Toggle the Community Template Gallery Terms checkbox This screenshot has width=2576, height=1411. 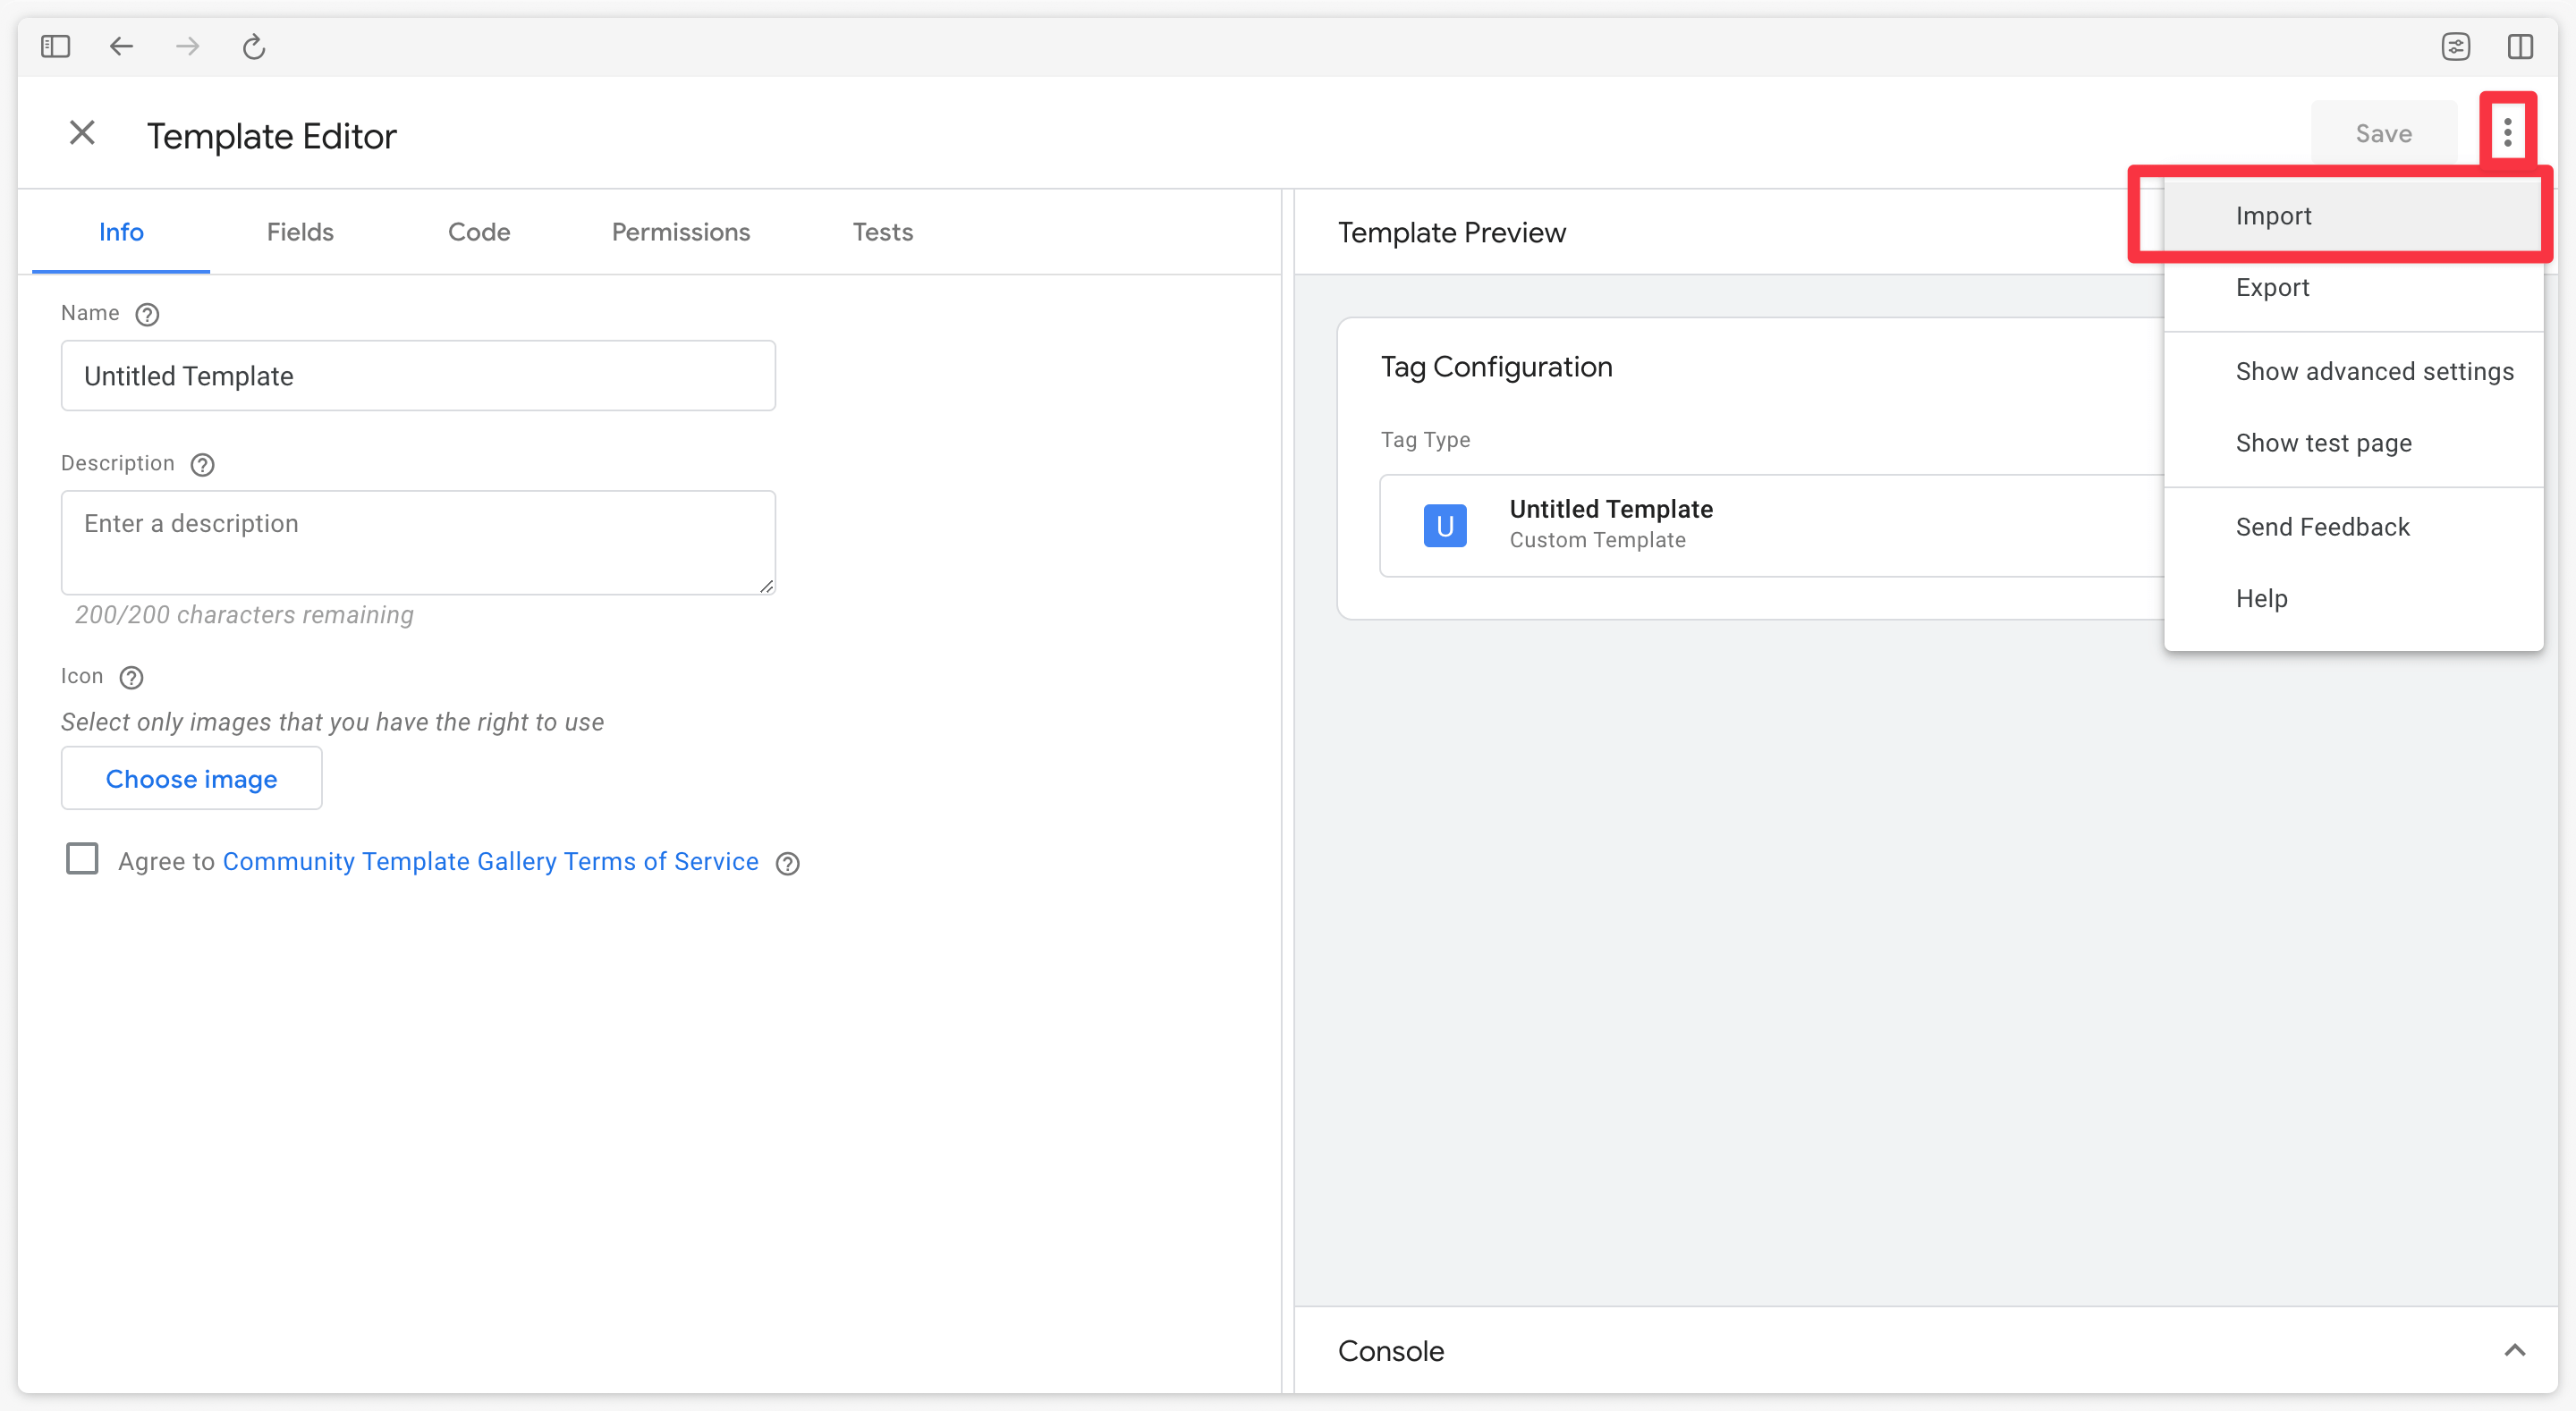coord(81,860)
